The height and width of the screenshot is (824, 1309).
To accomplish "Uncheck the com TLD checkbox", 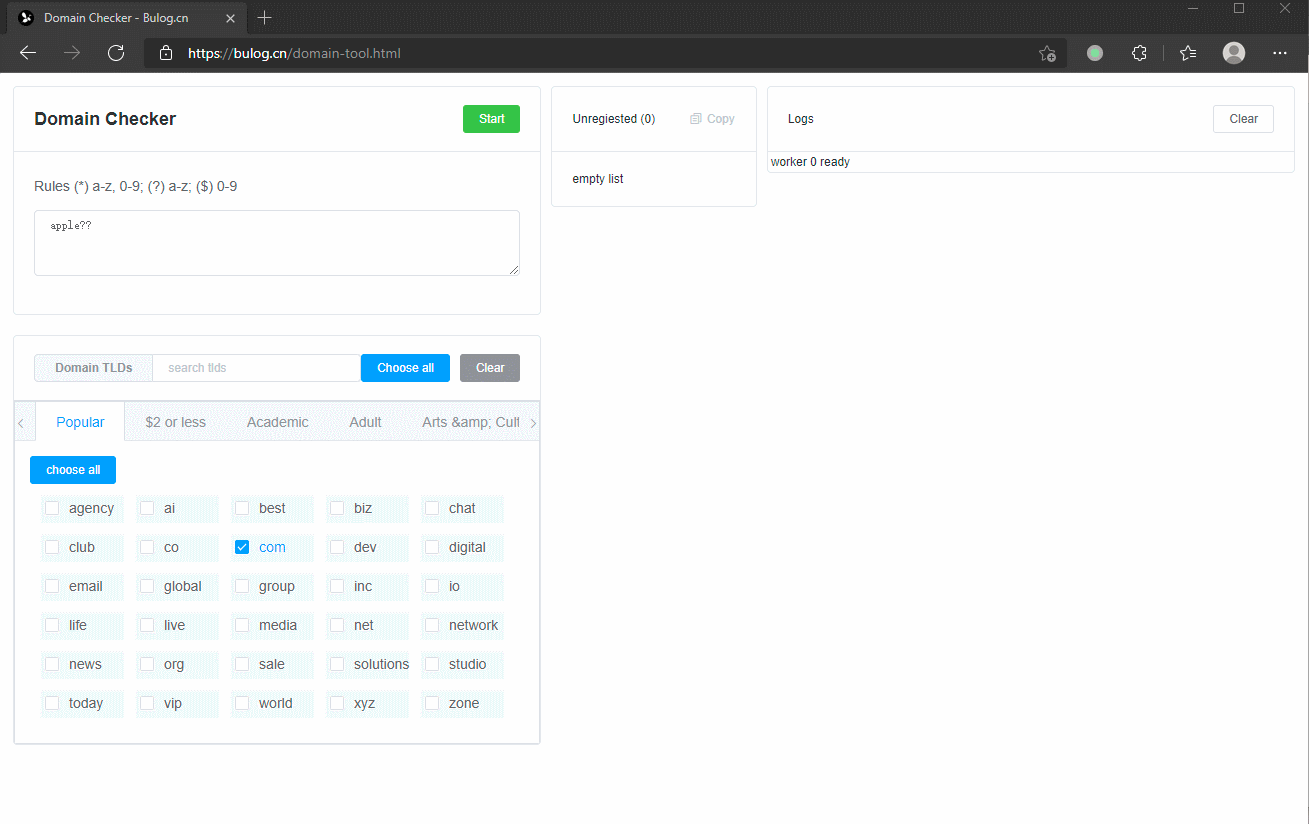I will click(x=242, y=547).
